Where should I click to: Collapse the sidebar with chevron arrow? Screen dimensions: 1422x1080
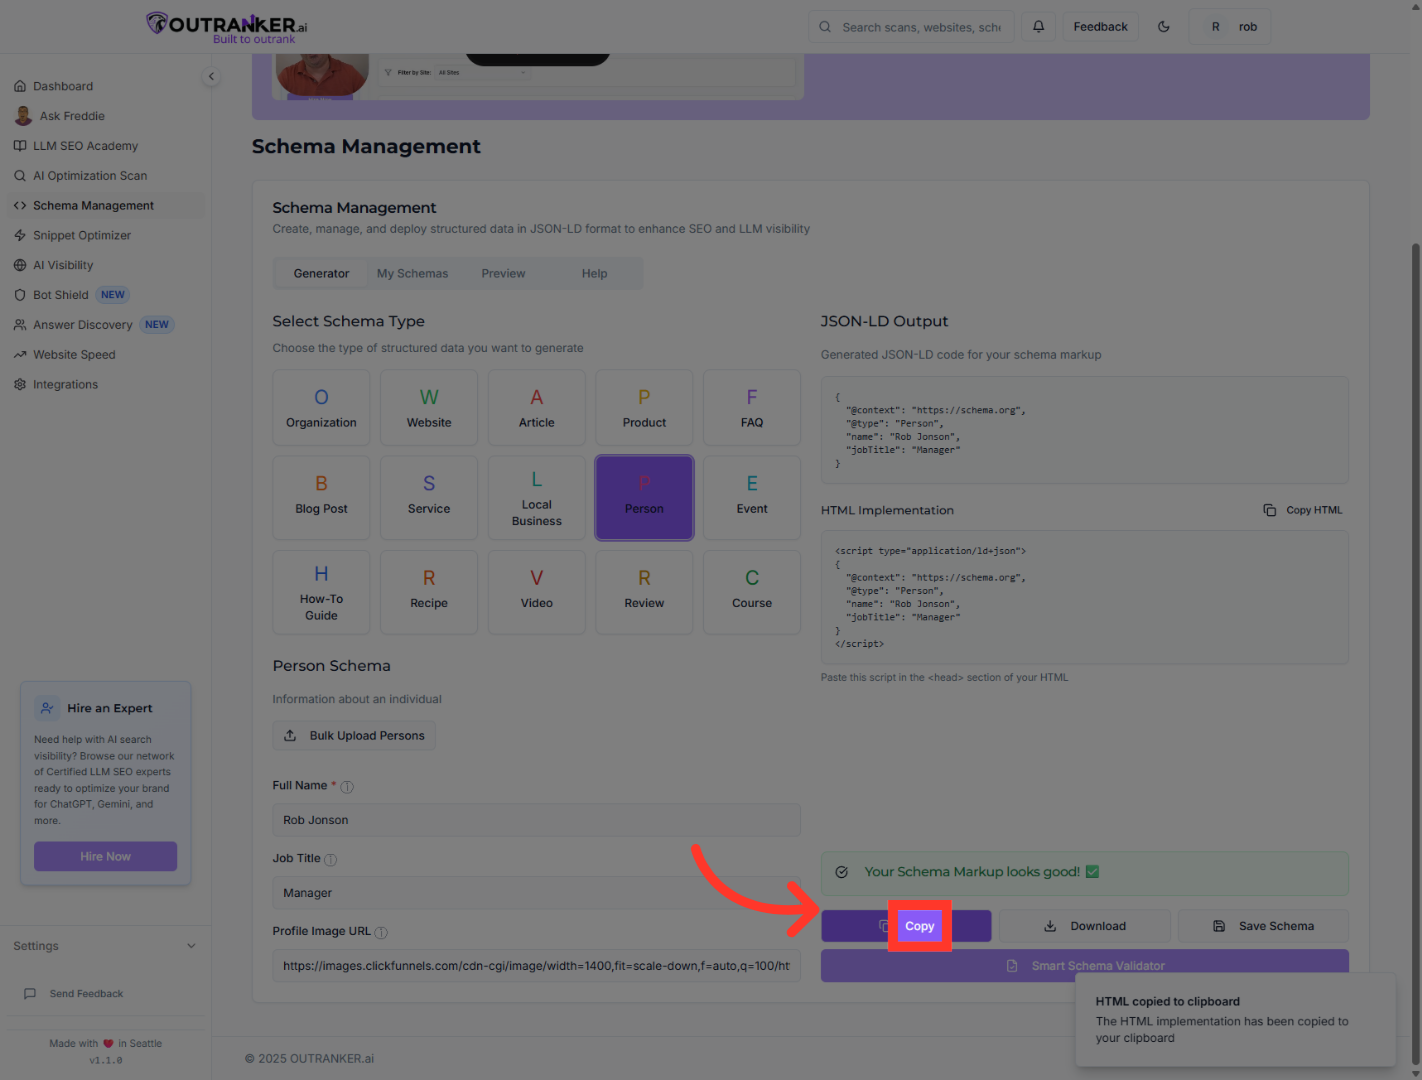[x=211, y=77]
